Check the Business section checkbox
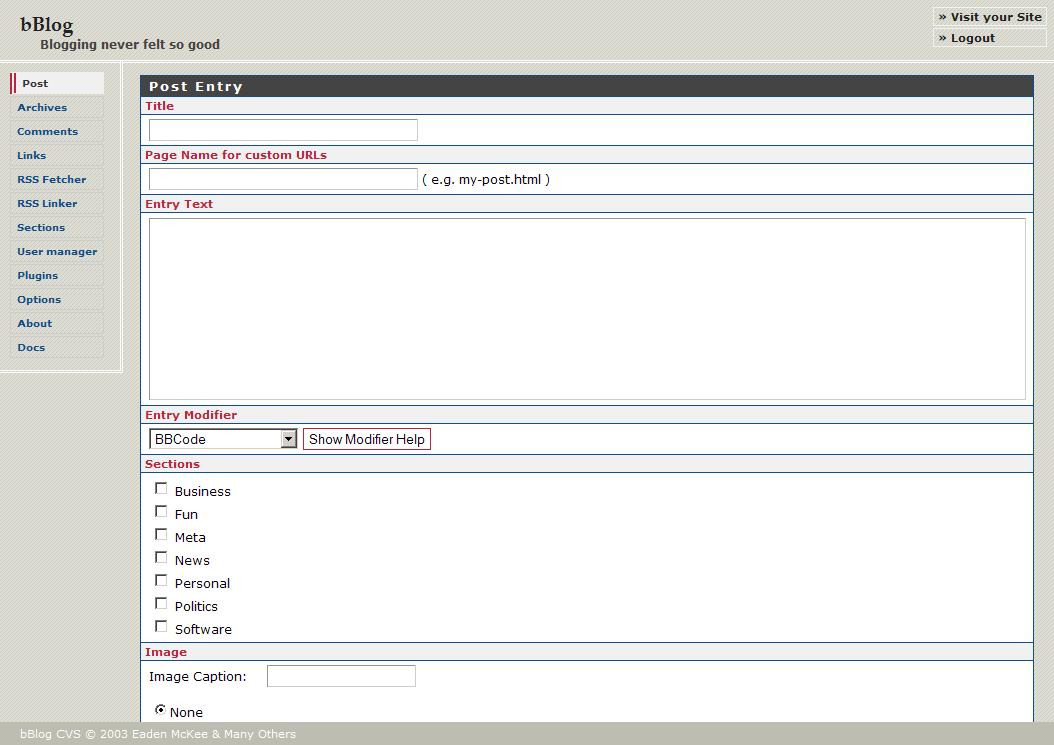Screen dimensions: 1054x745 pos(161,489)
